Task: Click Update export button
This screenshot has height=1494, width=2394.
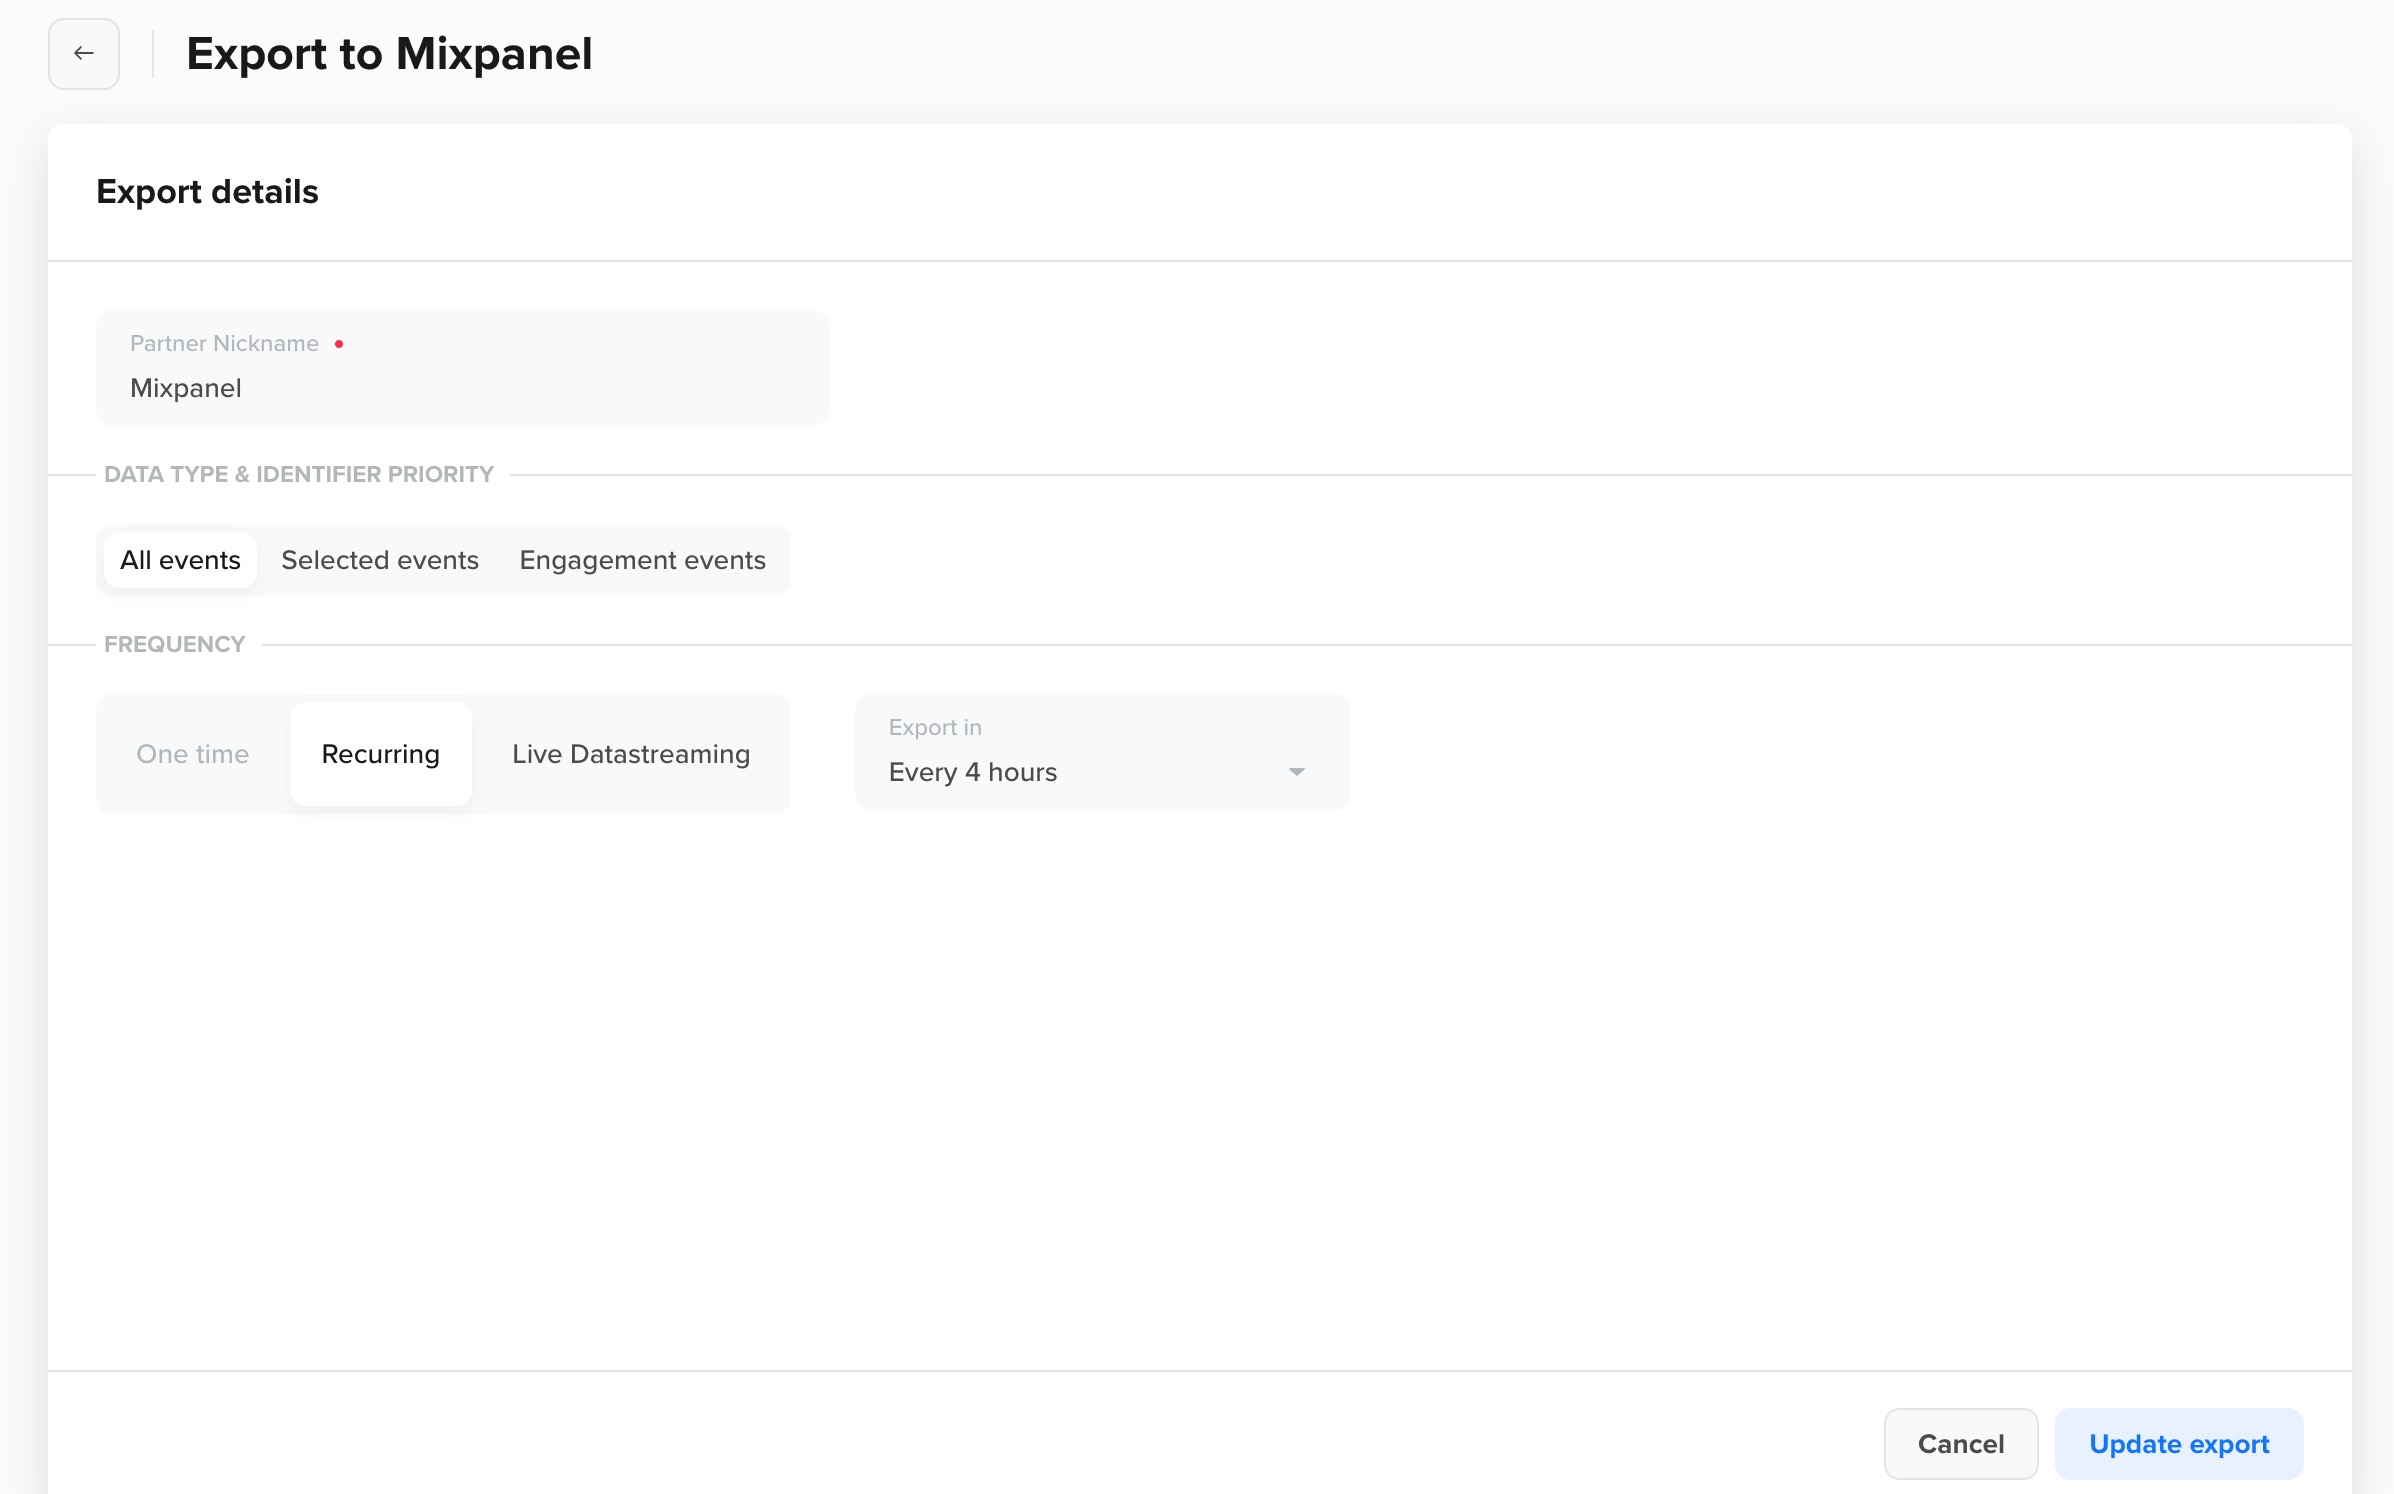Action: pyautogui.click(x=2179, y=1444)
